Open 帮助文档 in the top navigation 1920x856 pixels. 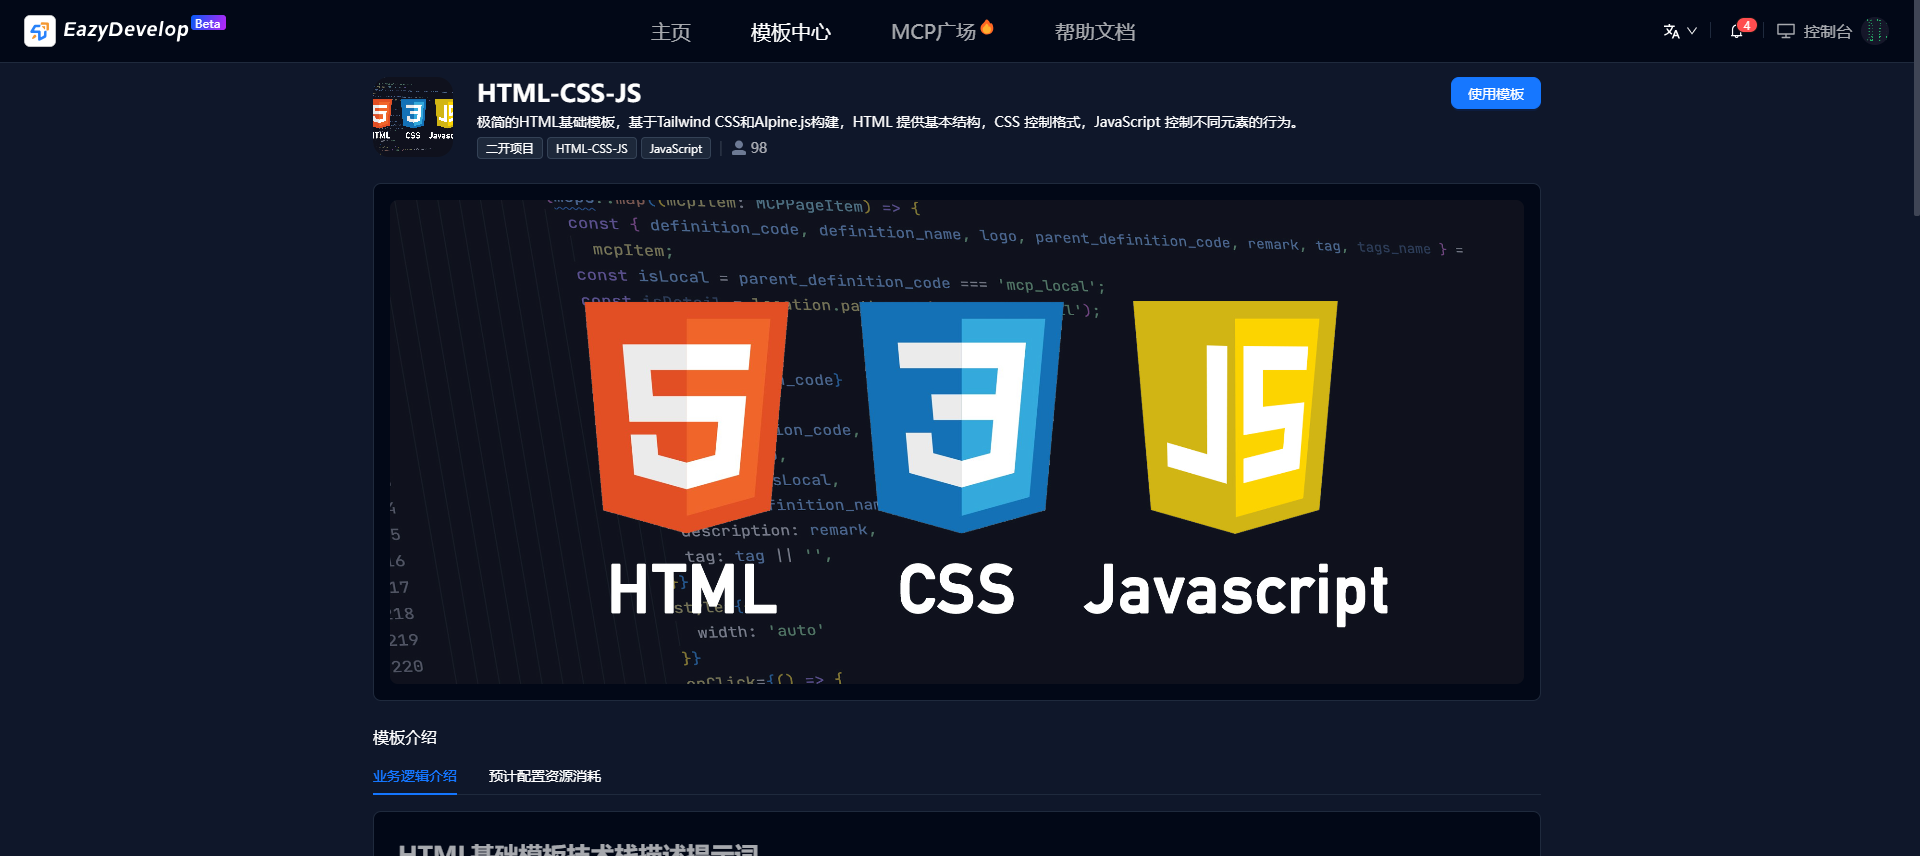pos(1095,32)
